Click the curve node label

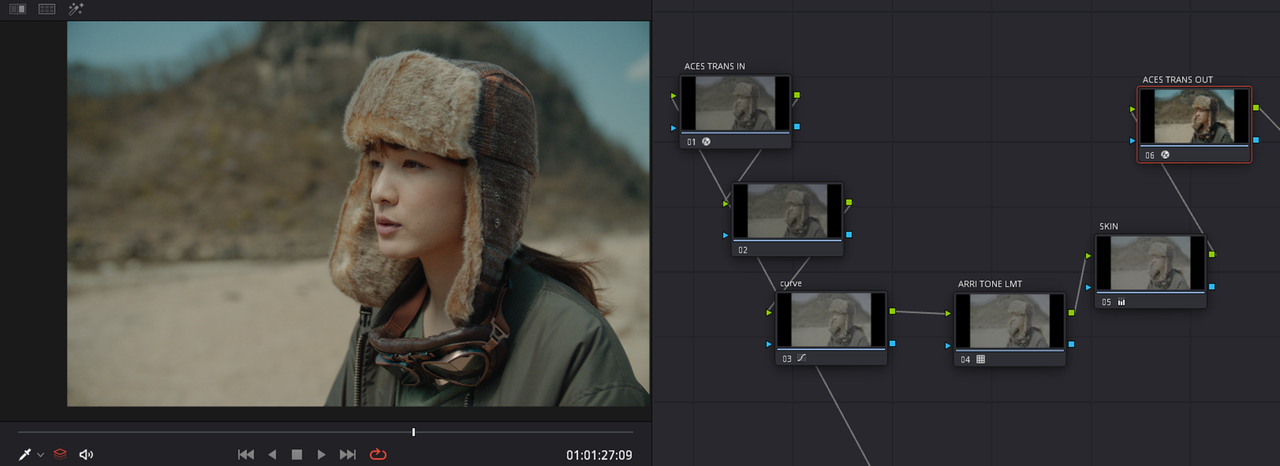[791, 283]
